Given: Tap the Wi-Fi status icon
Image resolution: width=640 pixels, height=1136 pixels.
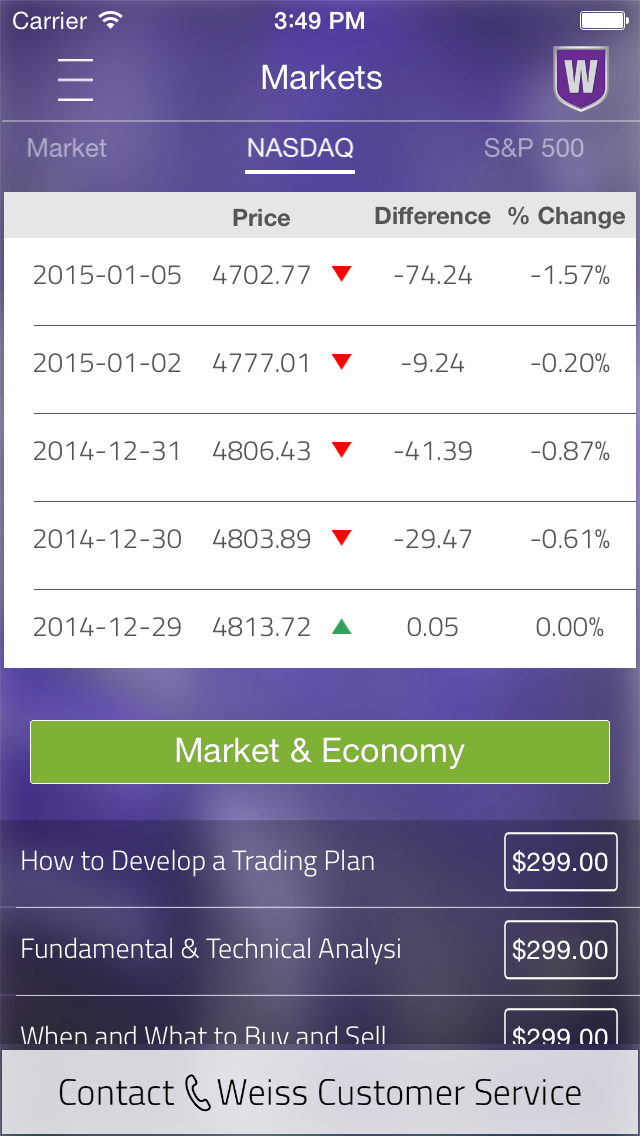Looking at the screenshot, I should pos(111,20).
